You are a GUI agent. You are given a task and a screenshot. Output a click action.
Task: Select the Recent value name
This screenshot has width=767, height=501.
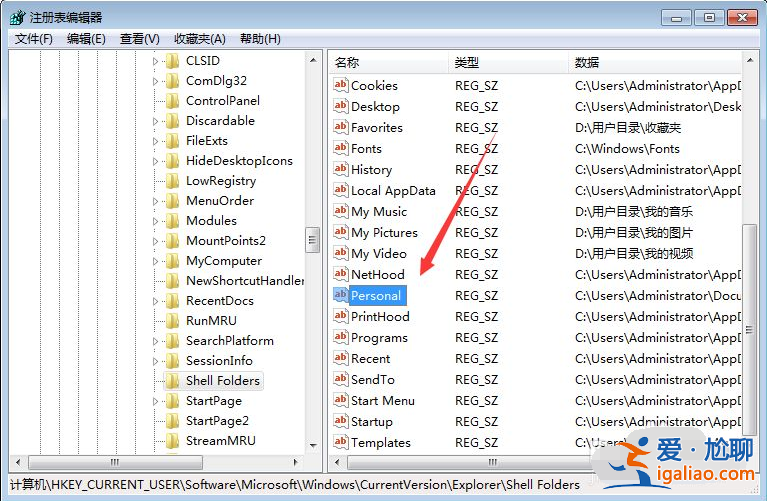pos(371,359)
